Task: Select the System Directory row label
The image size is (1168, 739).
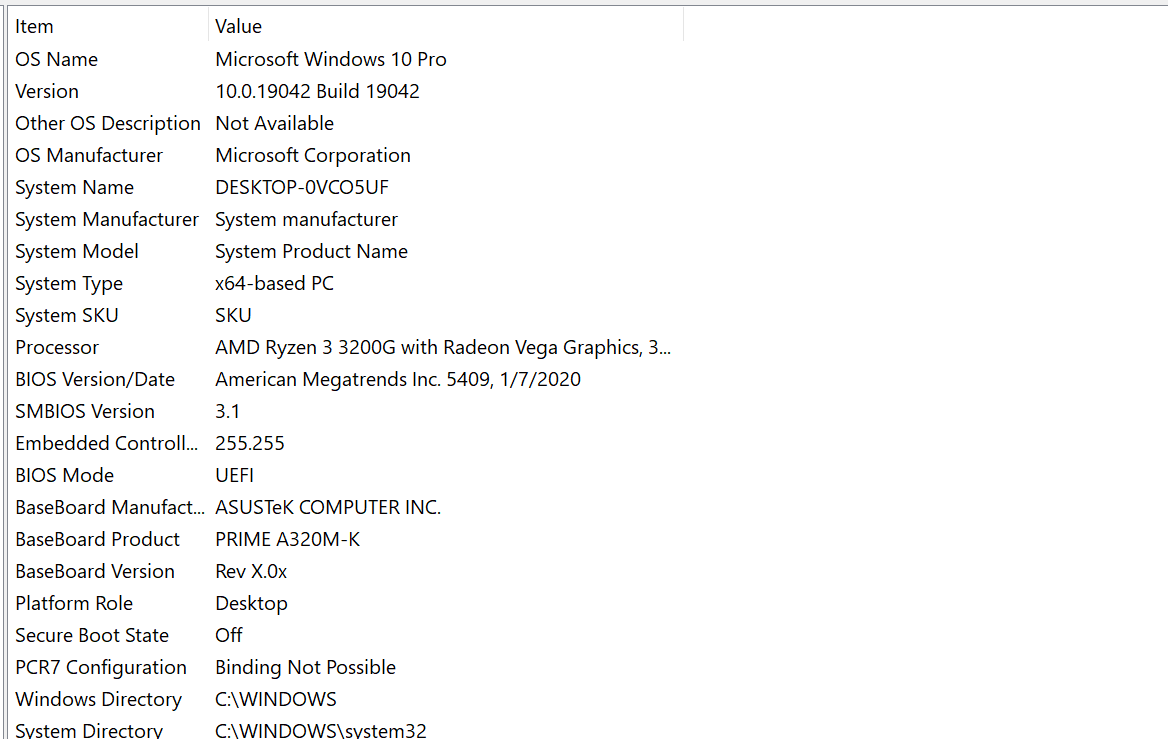Action: (x=89, y=731)
